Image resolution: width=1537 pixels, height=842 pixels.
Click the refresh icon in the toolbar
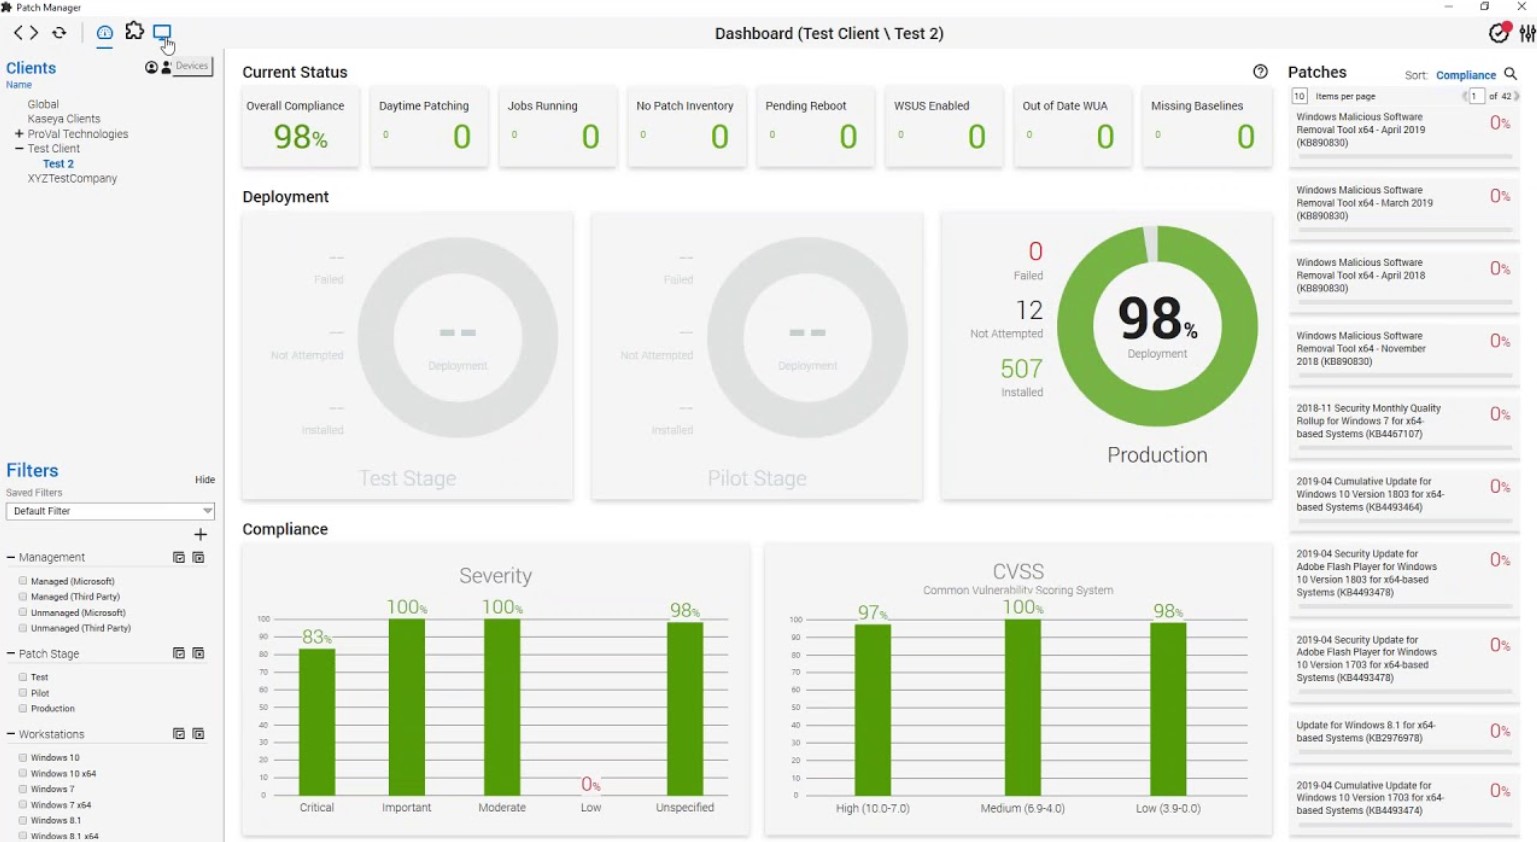tap(60, 33)
